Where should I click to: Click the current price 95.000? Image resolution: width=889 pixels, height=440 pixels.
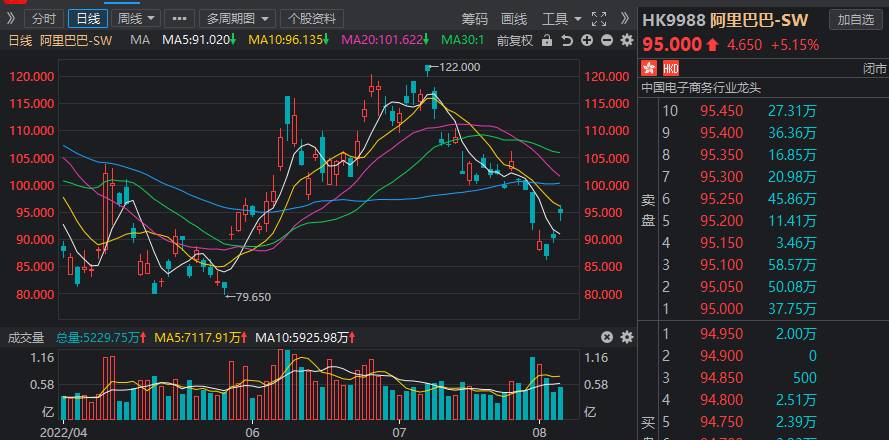click(672, 45)
